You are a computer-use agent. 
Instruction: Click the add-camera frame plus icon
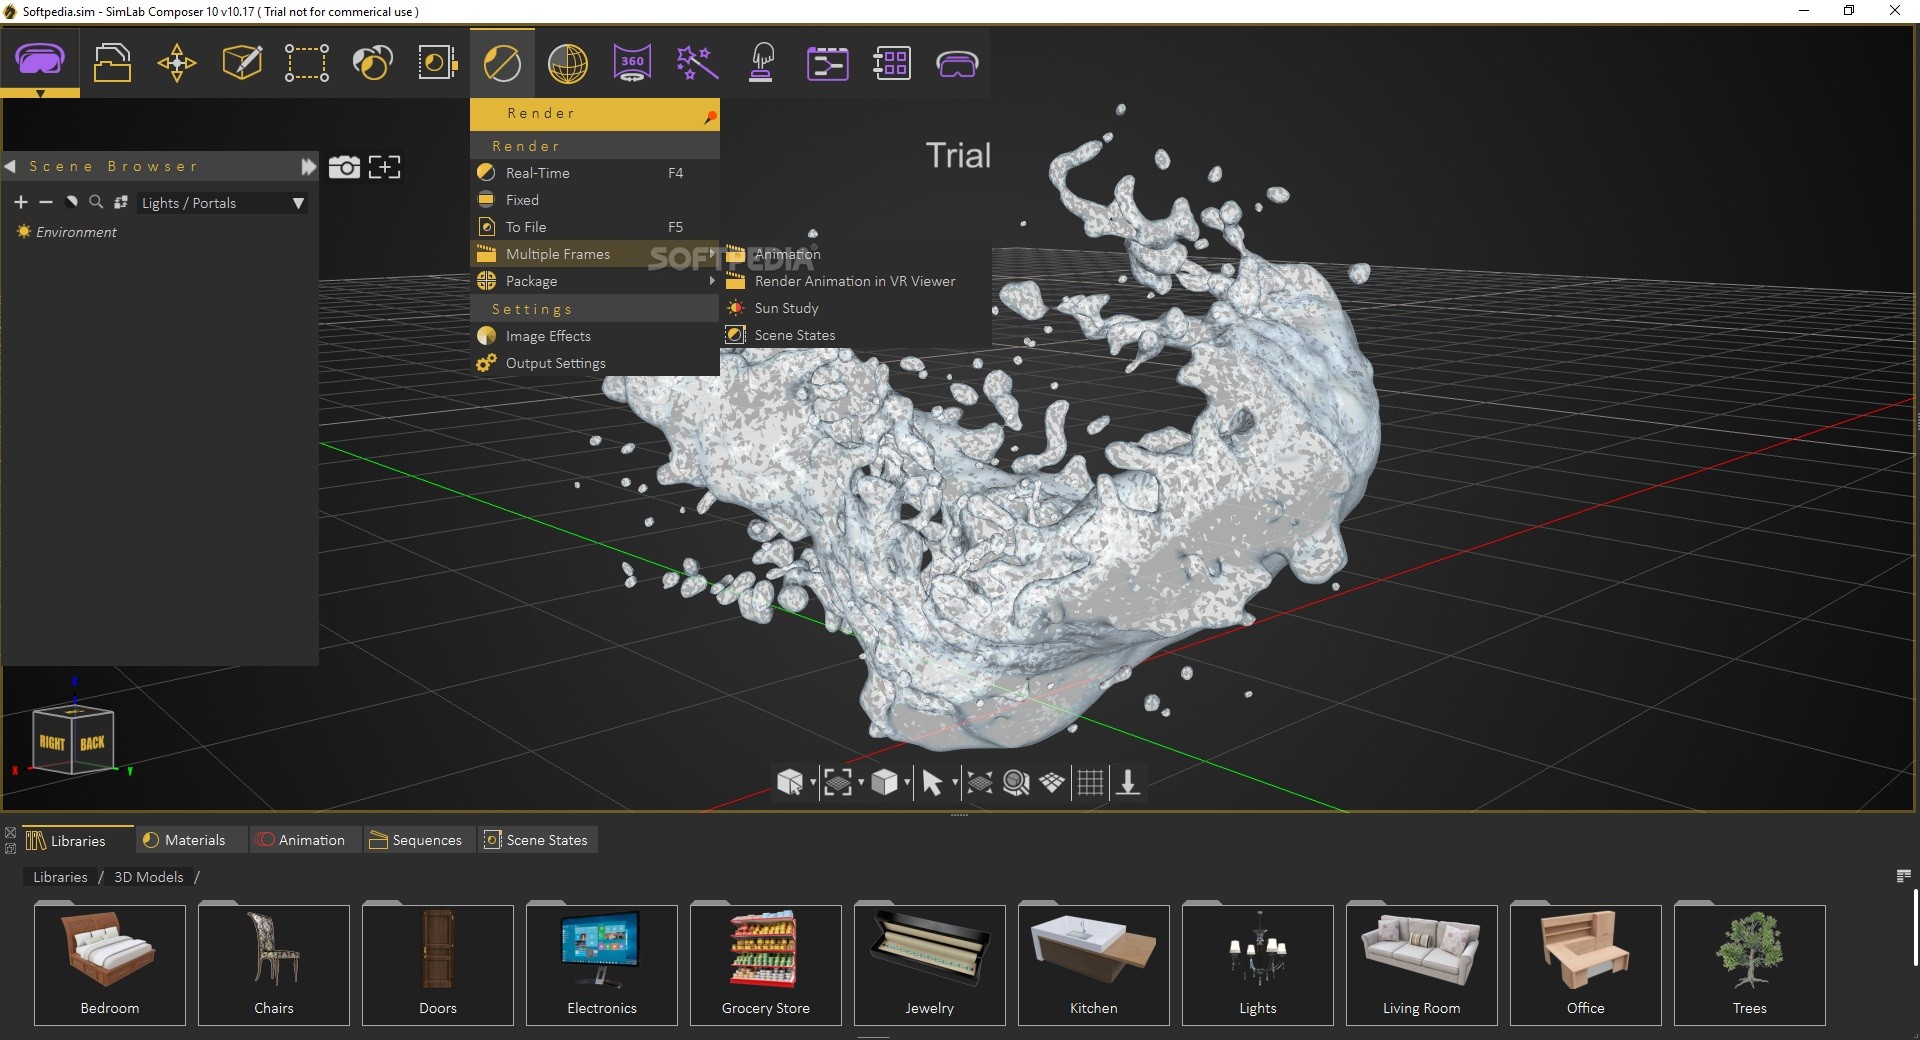384,167
